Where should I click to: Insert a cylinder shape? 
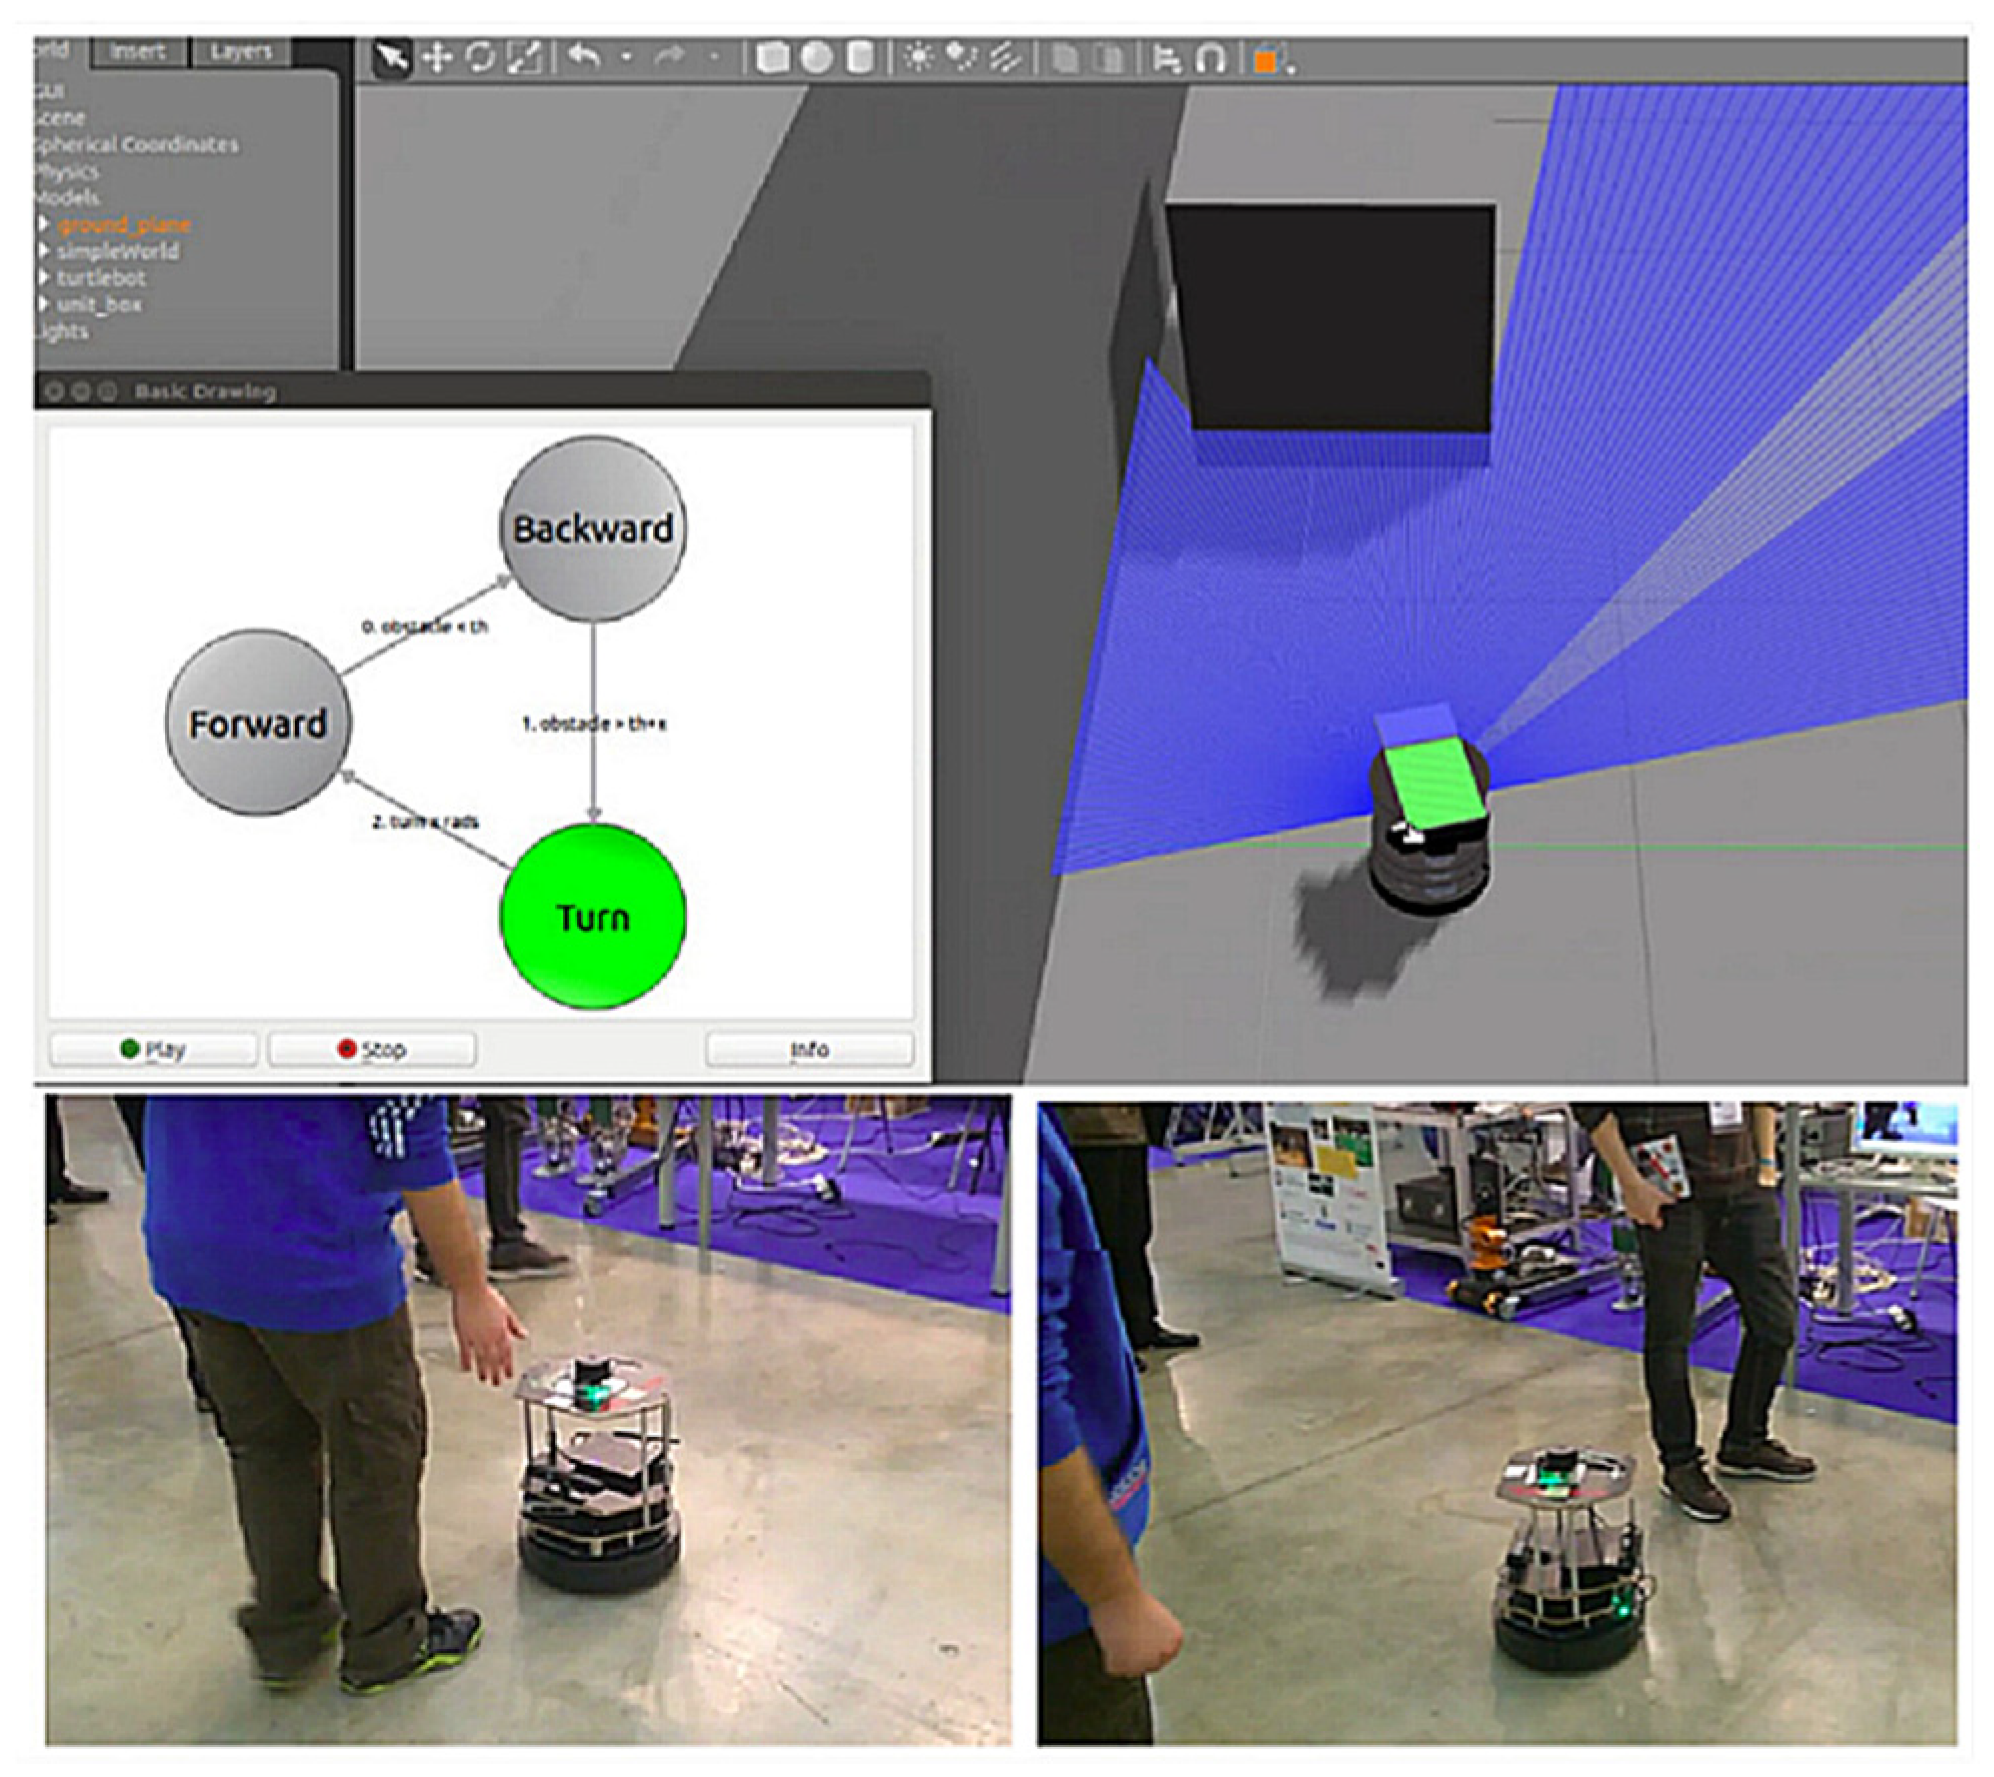tap(859, 58)
